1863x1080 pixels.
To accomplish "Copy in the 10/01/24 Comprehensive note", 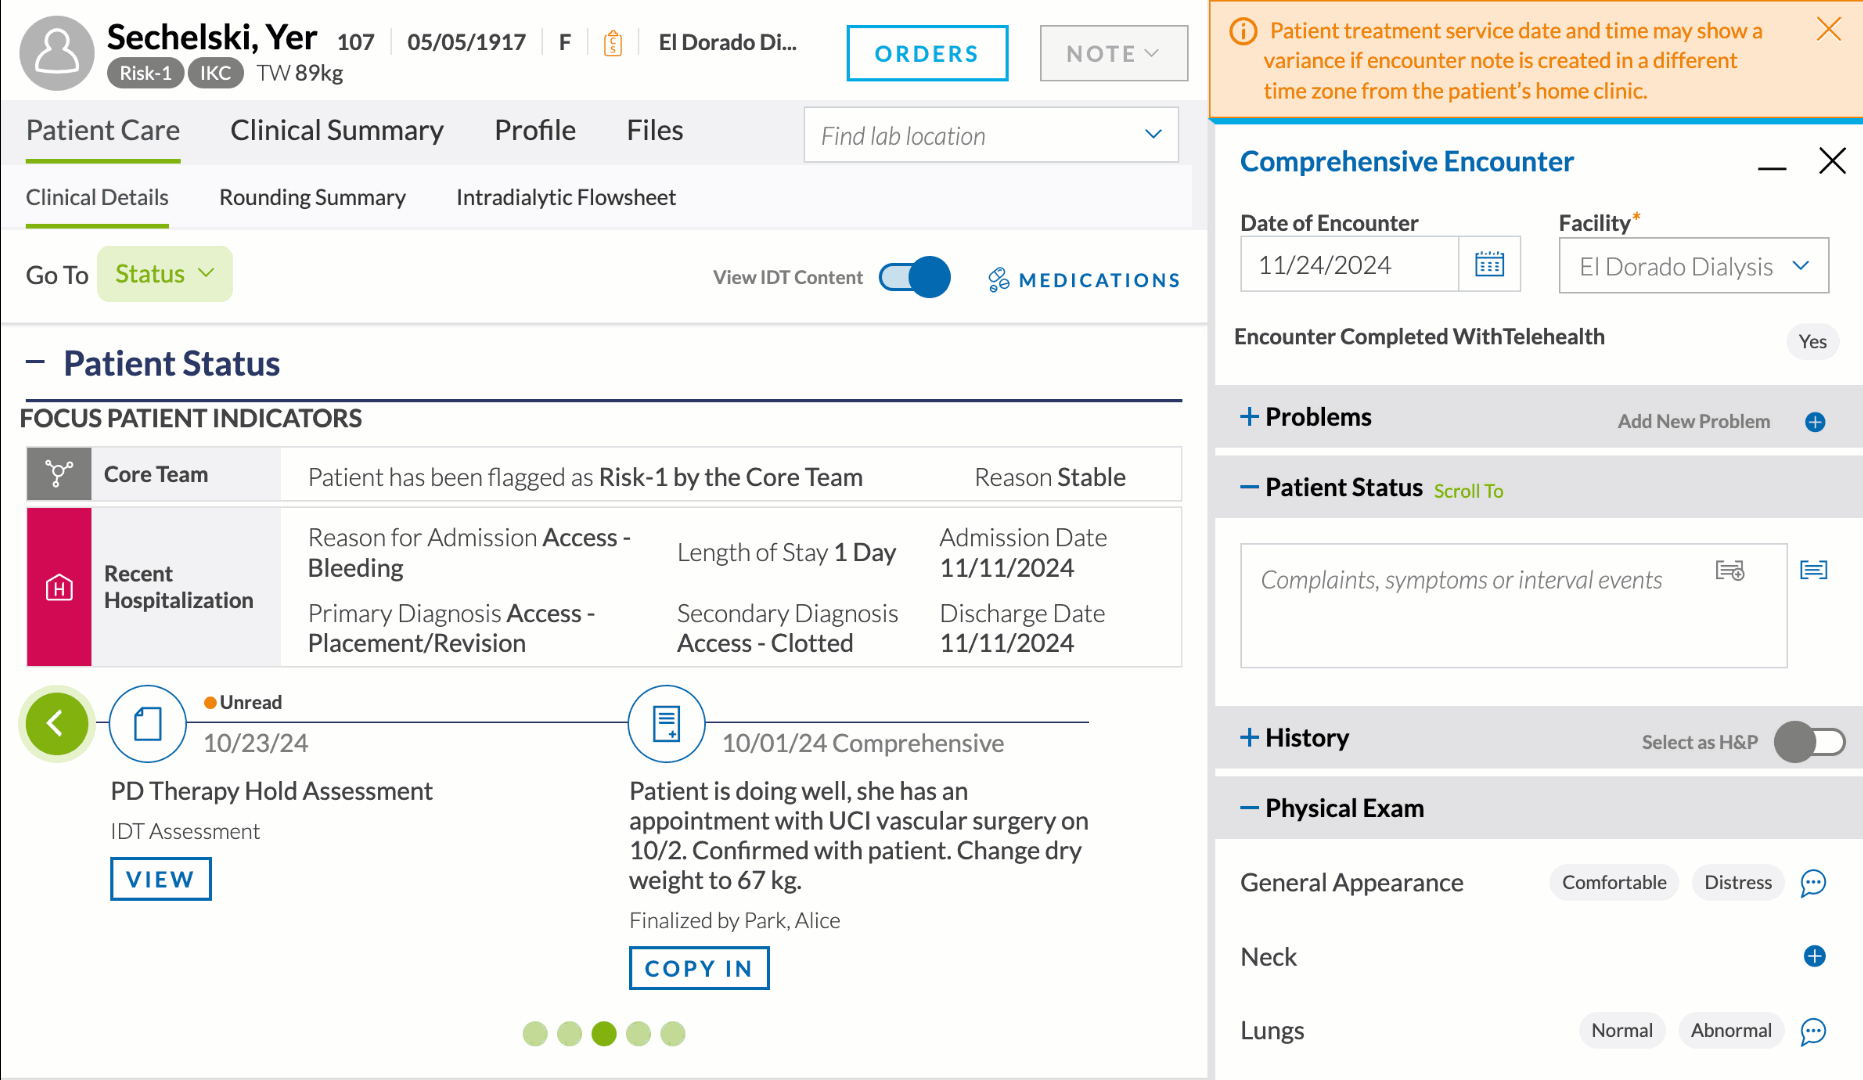I will [x=699, y=968].
